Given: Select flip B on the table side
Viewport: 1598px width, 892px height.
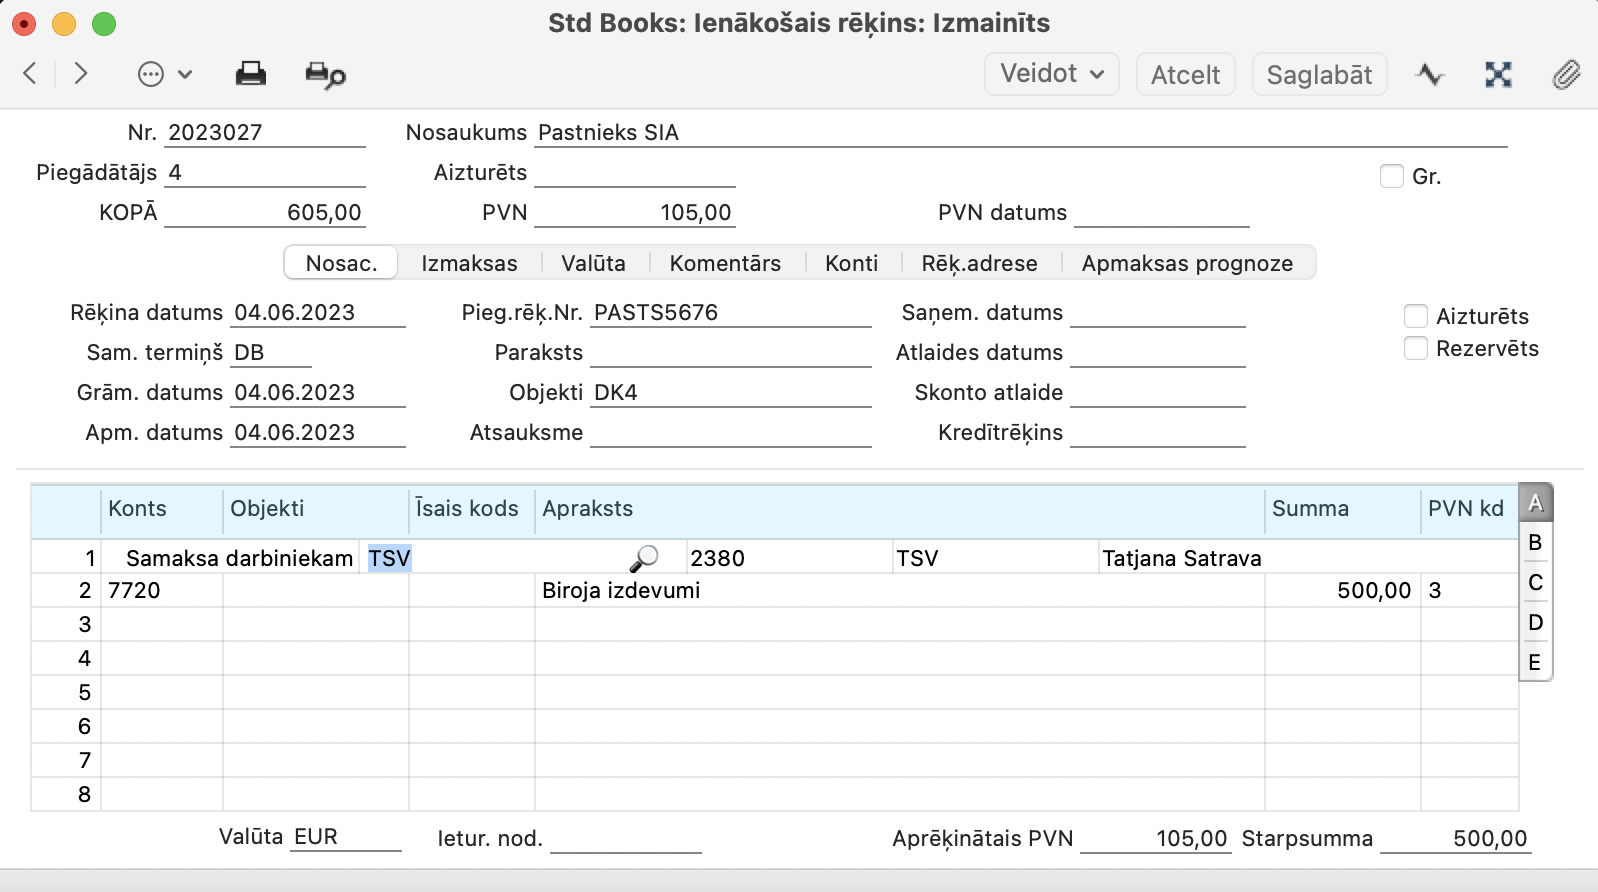Looking at the screenshot, I should [1535, 542].
